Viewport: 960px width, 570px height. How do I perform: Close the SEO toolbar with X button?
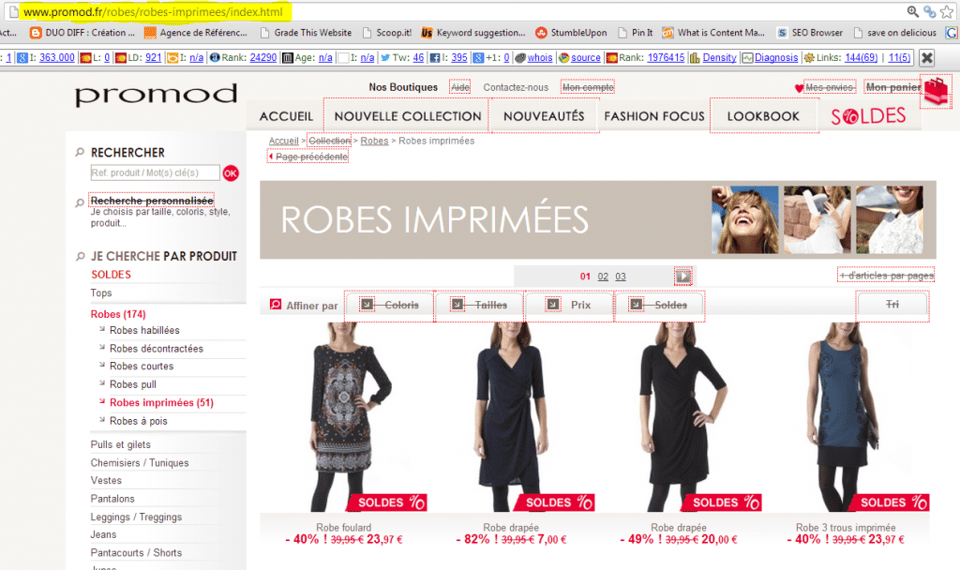927,58
